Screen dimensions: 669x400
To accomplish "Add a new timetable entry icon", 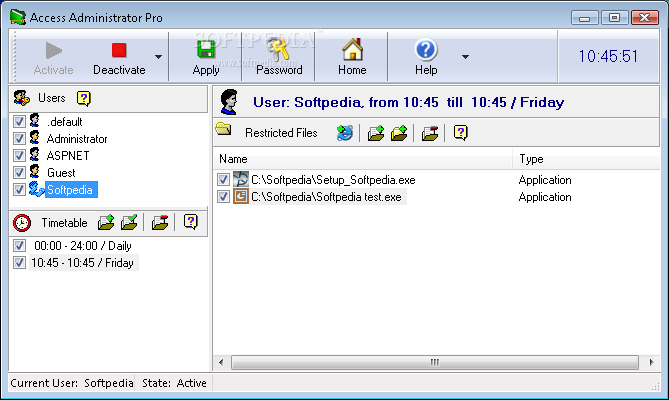I will pos(106,222).
